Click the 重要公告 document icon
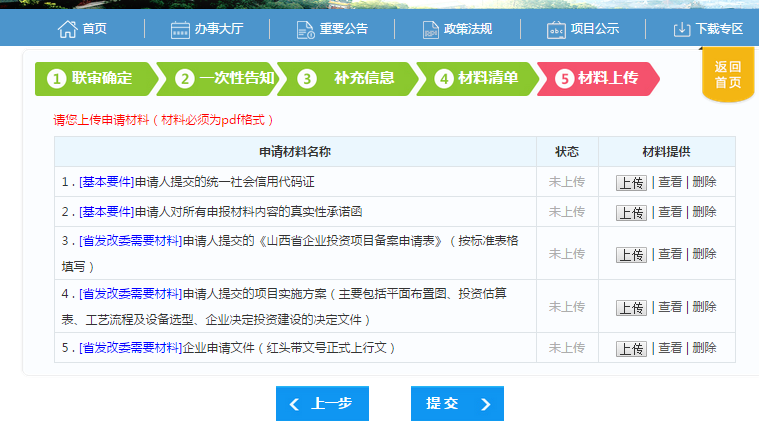Viewport: 759px width, 421px height. (305, 29)
